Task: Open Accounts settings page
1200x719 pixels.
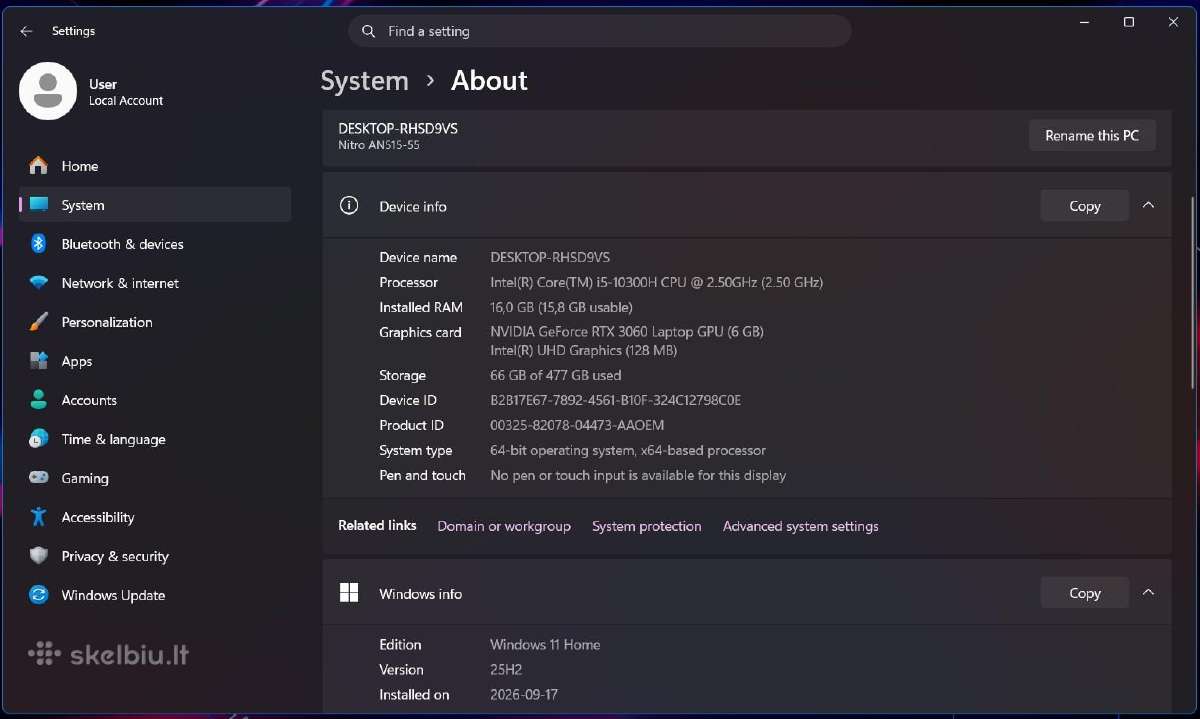Action: 155,400
